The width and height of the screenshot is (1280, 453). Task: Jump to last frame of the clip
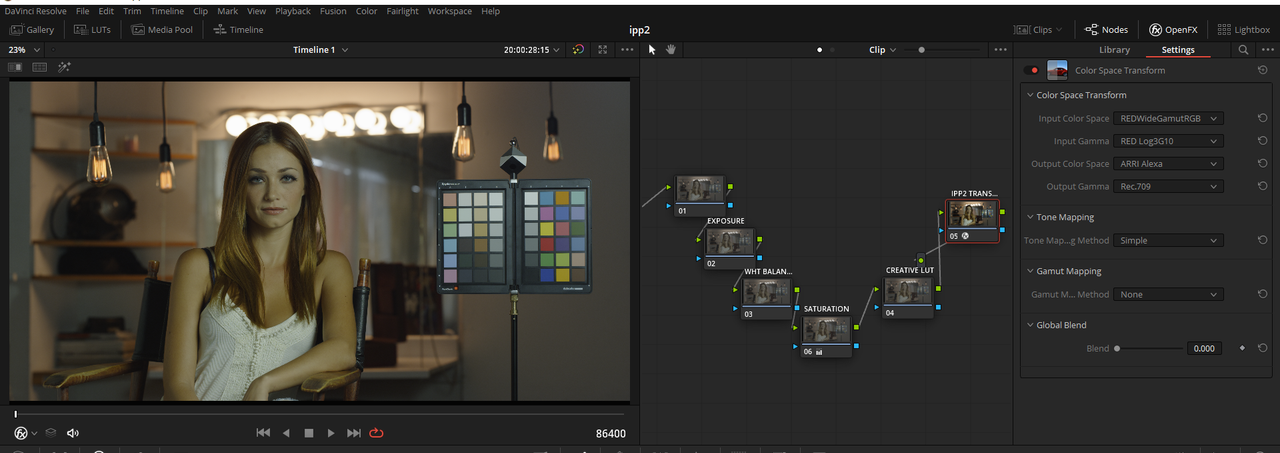[353, 432]
